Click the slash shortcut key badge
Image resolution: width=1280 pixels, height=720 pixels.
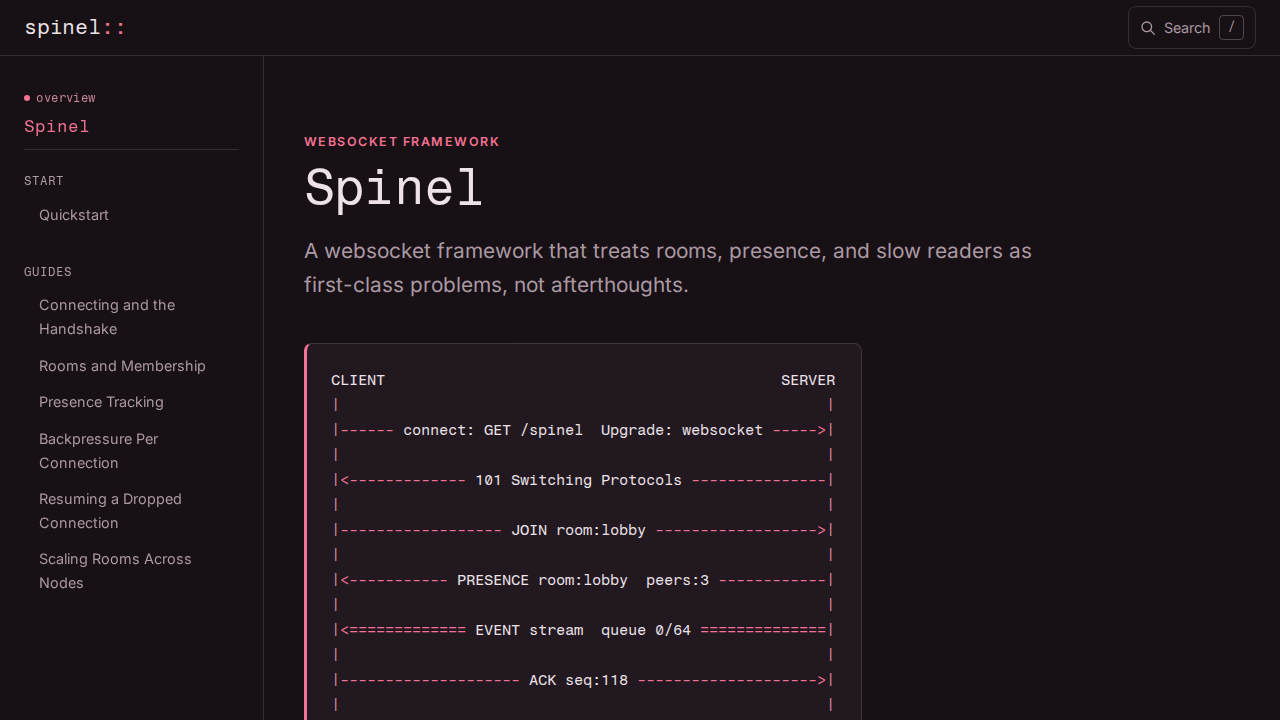pyautogui.click(x=1231, y=28)
